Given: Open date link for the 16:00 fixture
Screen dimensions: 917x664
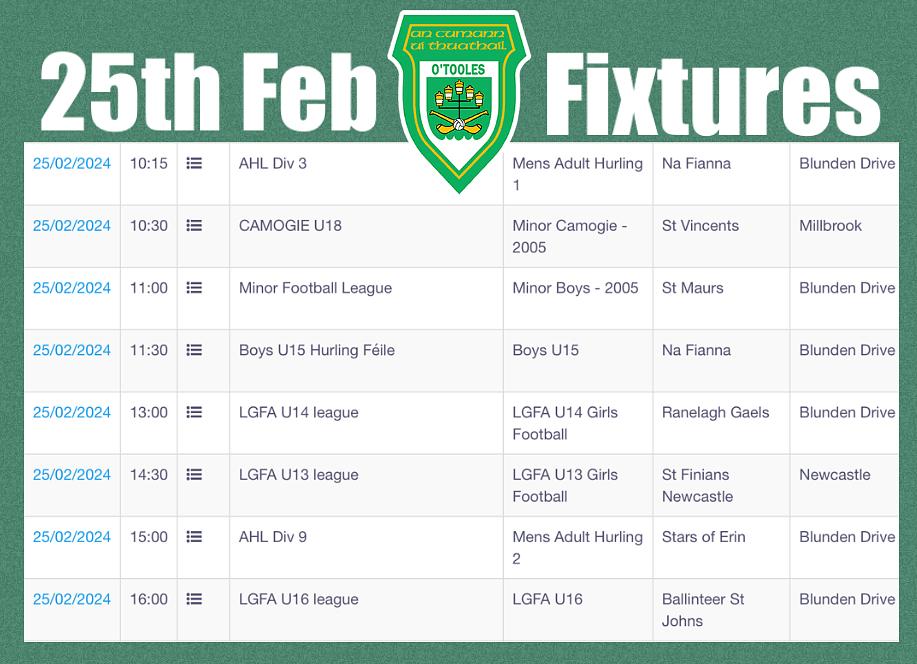Looking at the screenshot, I should click(x=71, y=599).
